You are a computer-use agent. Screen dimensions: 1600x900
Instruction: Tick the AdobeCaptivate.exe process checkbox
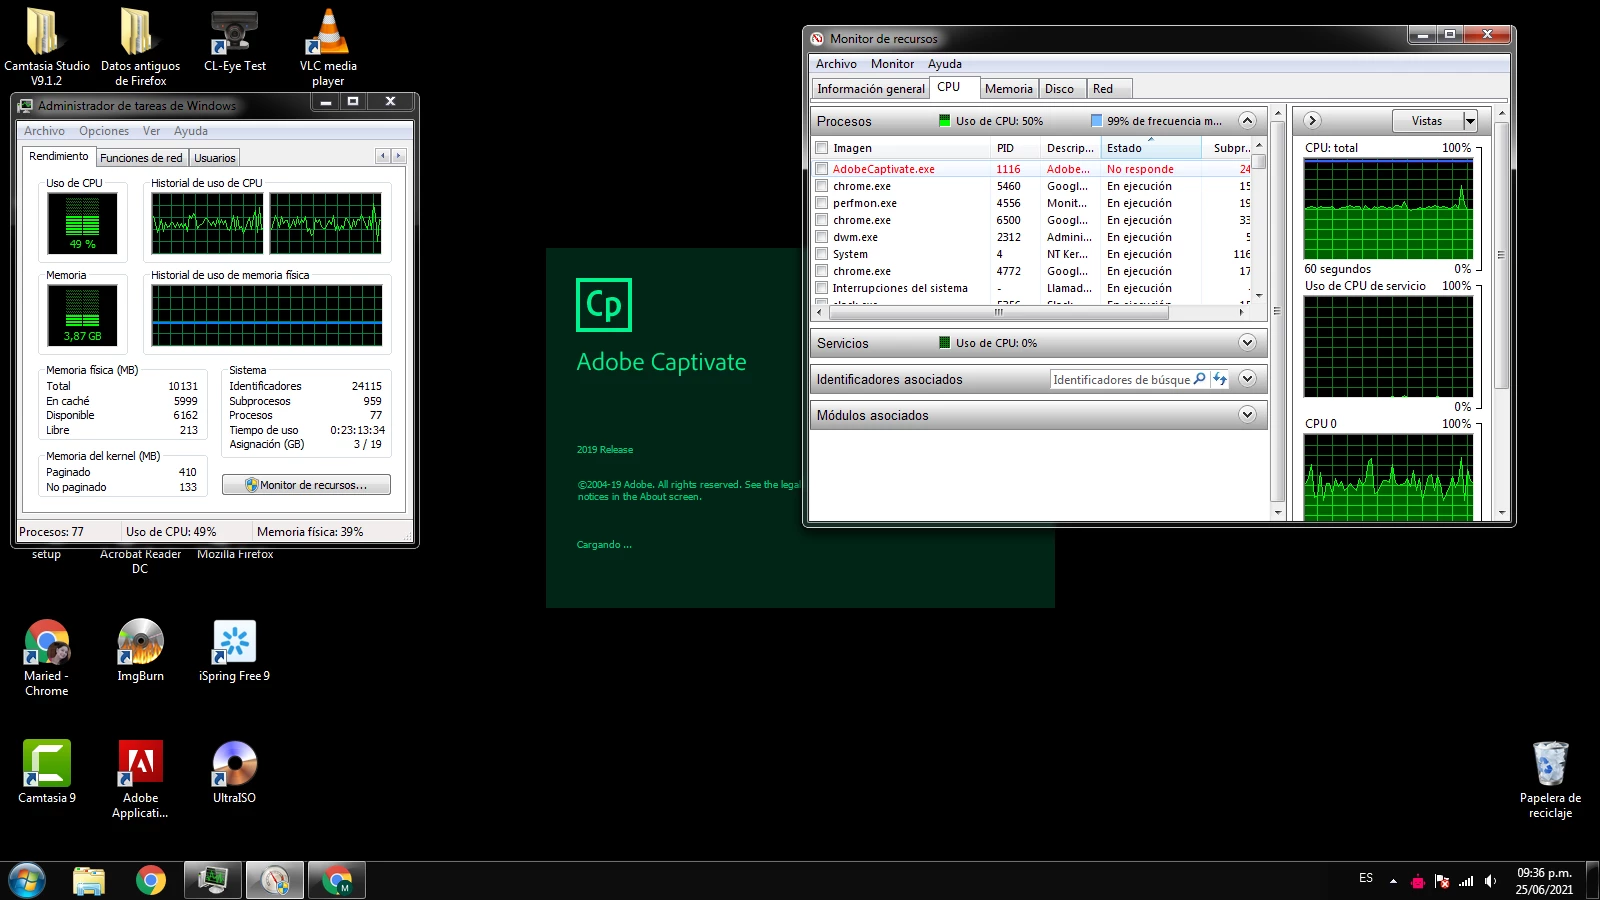point(822,169)
